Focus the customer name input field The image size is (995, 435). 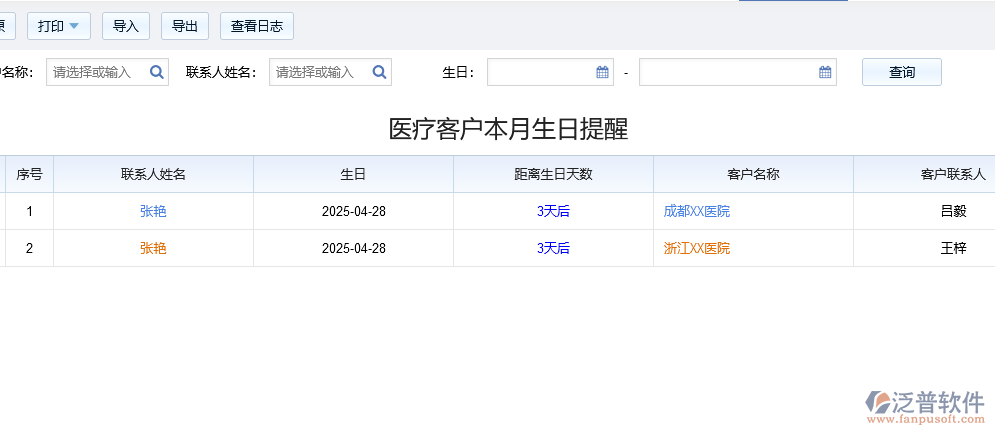(97, 72)
